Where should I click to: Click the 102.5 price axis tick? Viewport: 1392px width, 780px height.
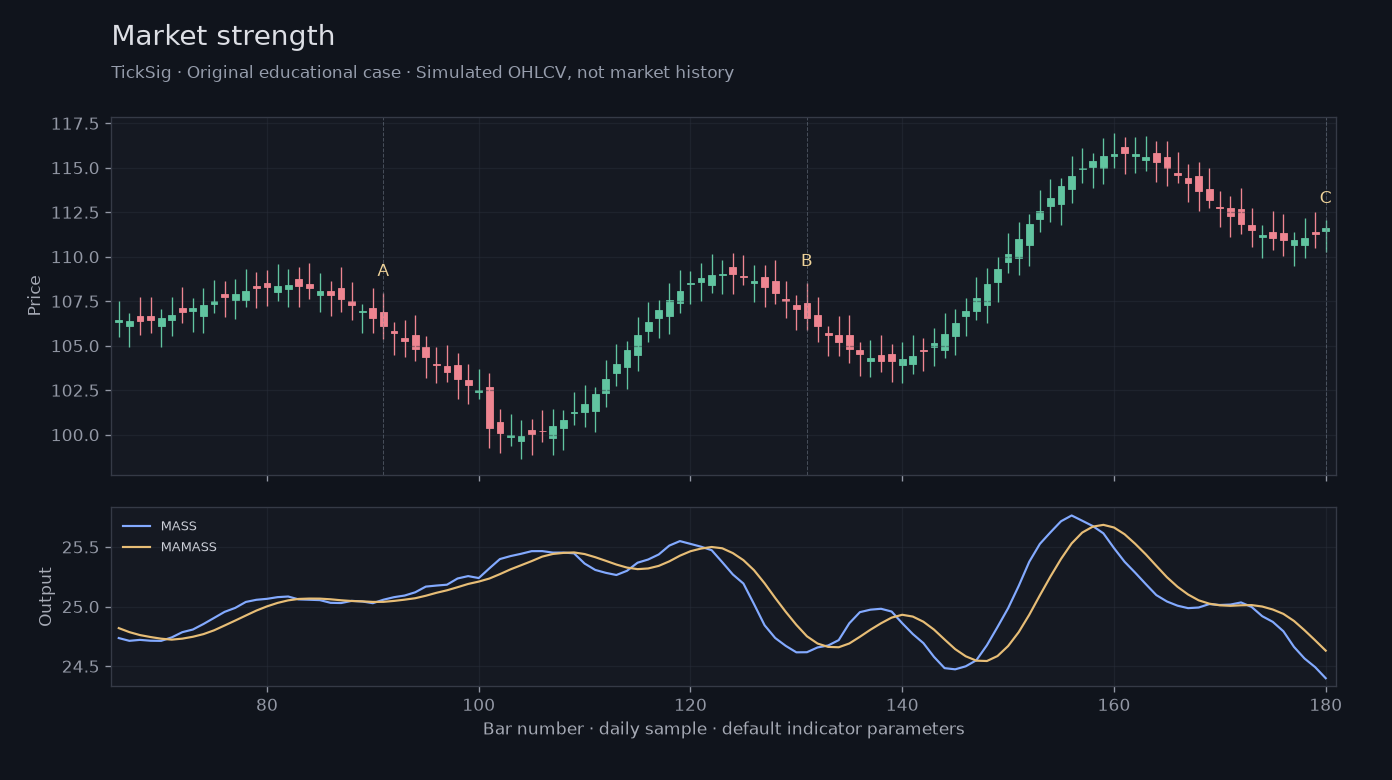click(x=75, y=391)
